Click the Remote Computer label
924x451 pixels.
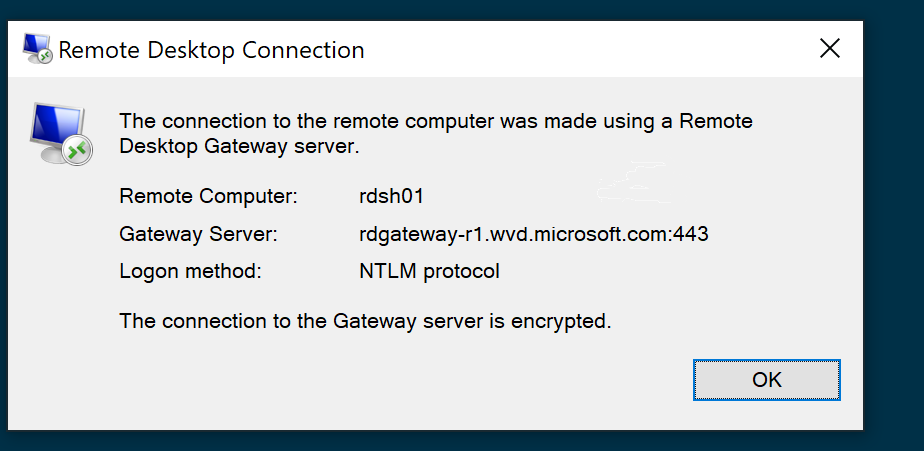click(209, 196)
